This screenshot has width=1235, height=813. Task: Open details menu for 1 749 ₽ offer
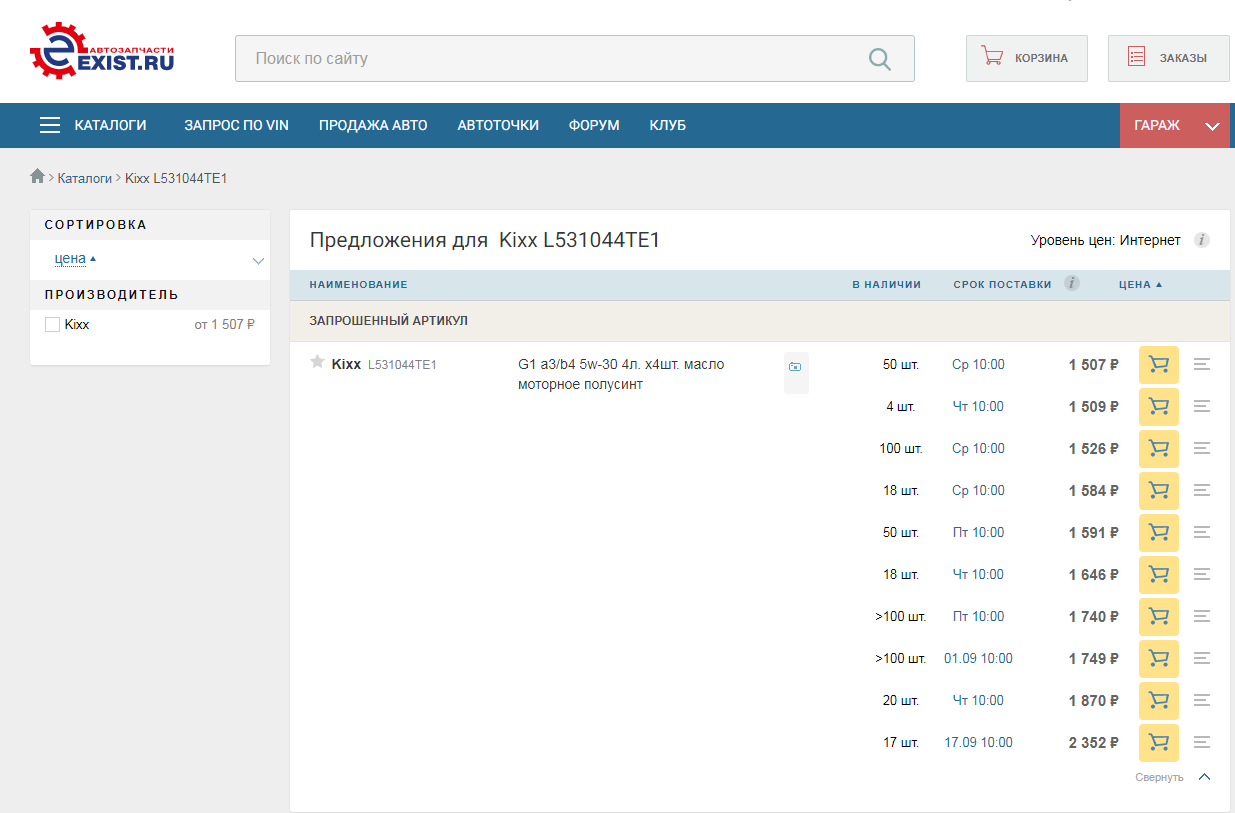click(x=1202, y=659)
